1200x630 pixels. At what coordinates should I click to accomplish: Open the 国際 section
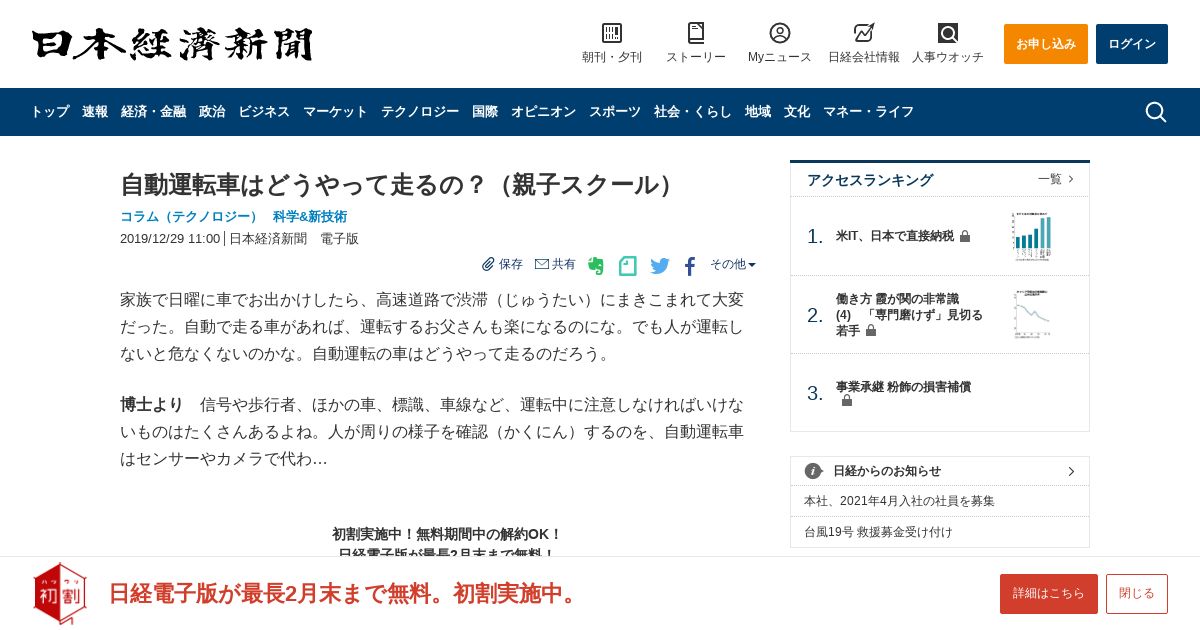485,112
